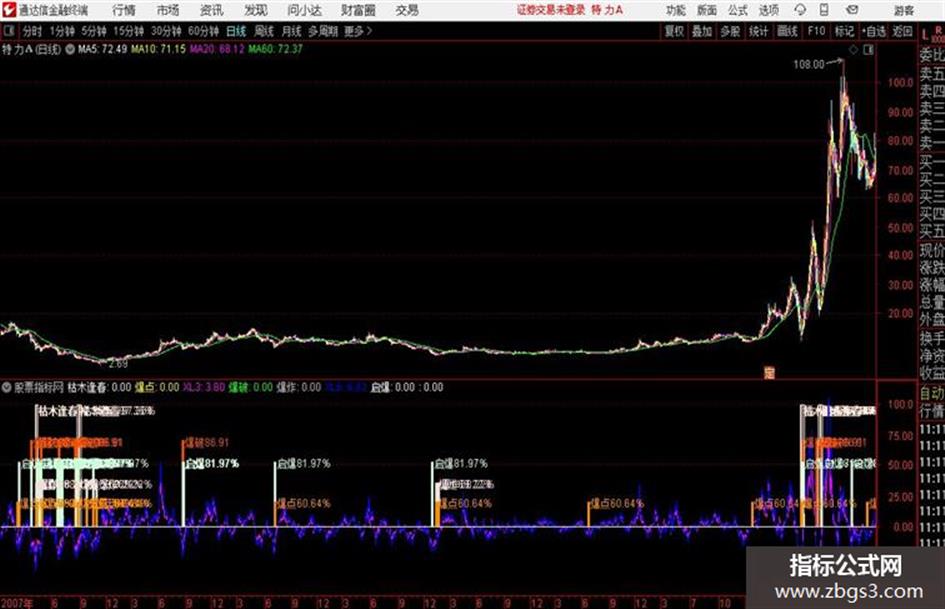
Task: Switch to 60分钟 chart period
Action: coord(203,31)
